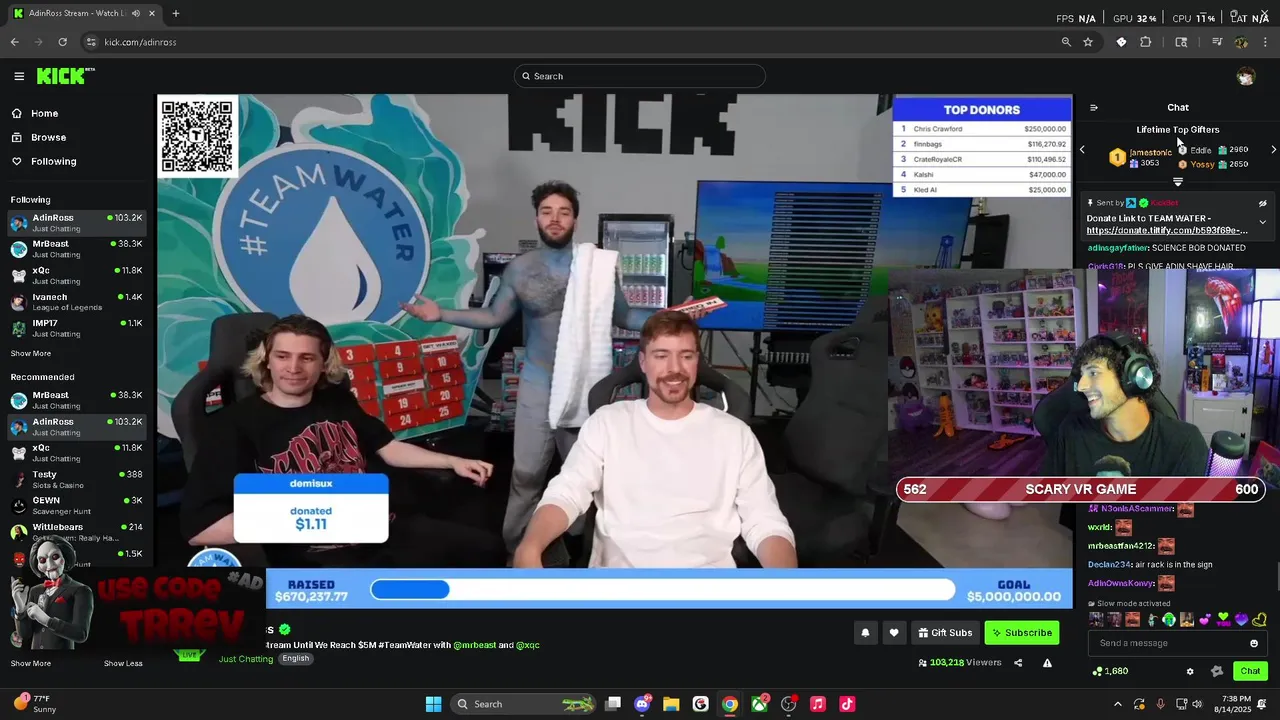Toggle stream notifications bell button

coord(865,632)
